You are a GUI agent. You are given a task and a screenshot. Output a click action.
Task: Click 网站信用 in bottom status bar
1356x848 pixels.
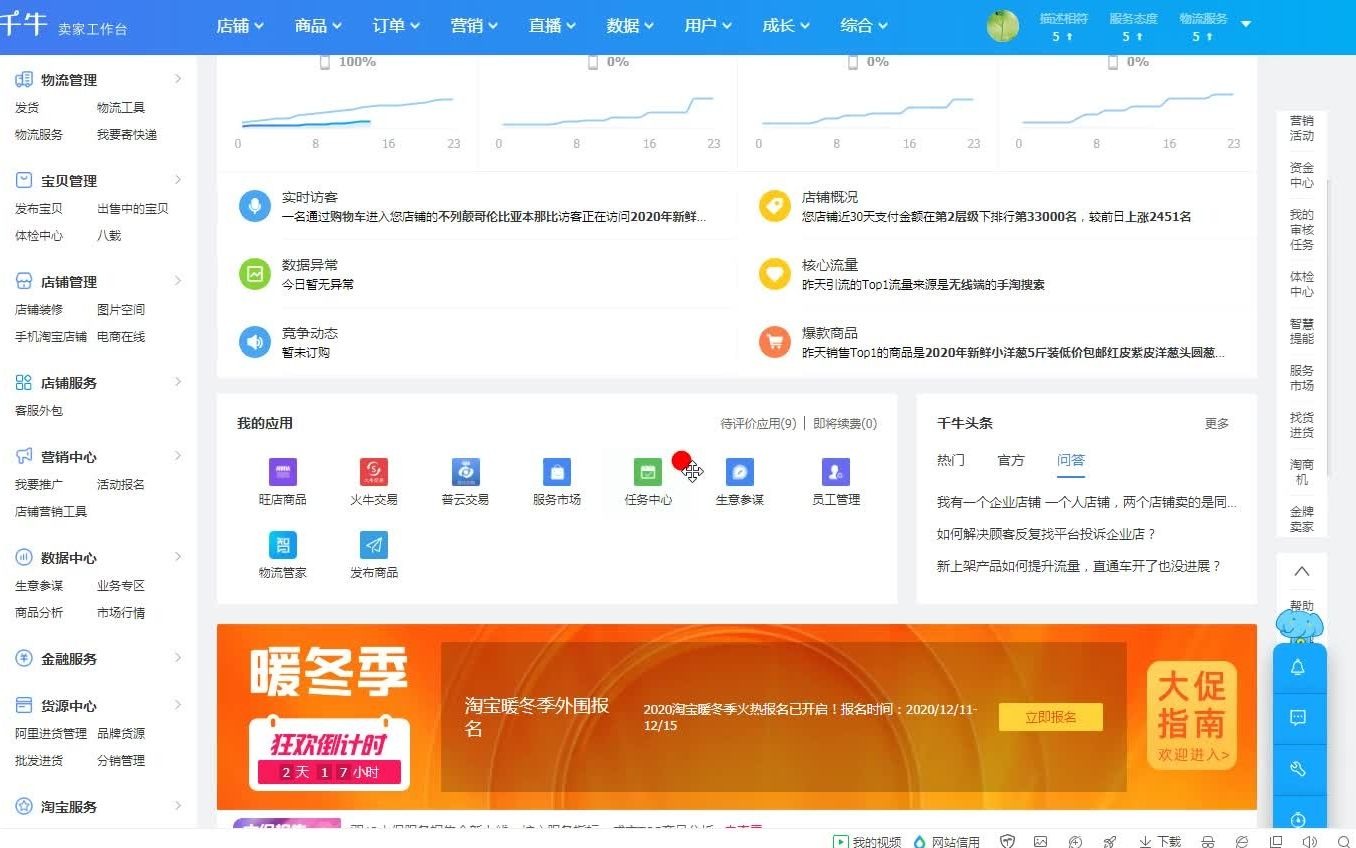click(x=946, y=842)
